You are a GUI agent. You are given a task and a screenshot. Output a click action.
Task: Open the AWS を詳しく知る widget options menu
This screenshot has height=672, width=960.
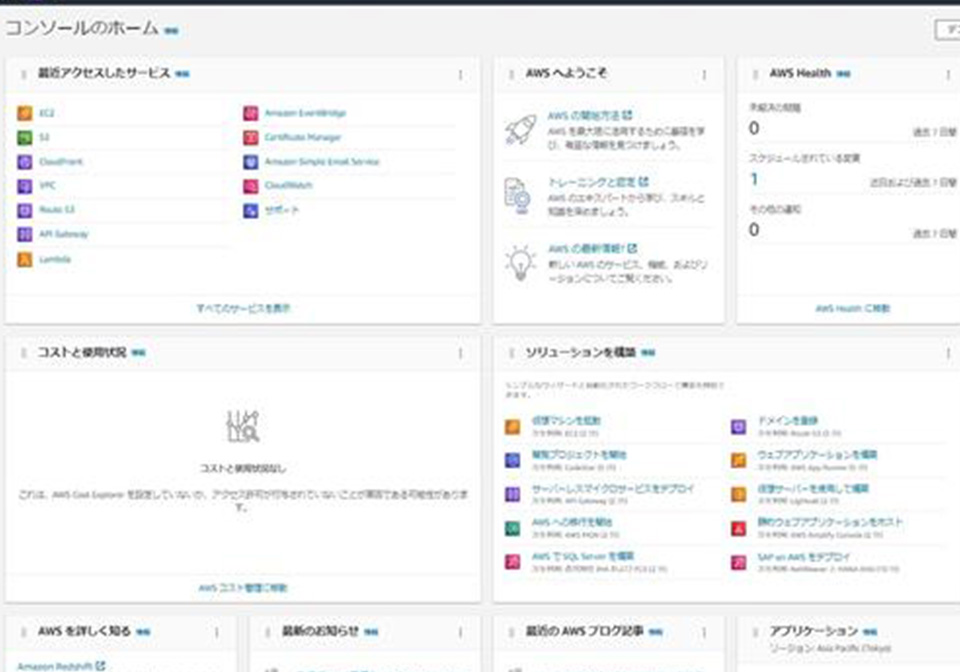pos(217,632)
